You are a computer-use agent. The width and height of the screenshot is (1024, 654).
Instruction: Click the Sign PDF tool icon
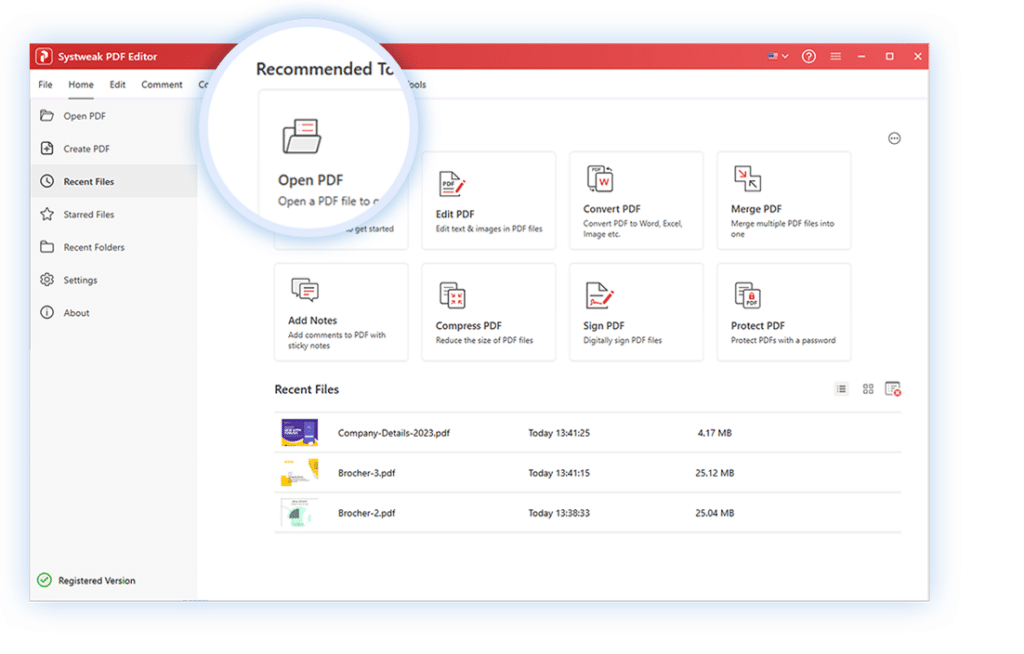[x=600, y=295]
